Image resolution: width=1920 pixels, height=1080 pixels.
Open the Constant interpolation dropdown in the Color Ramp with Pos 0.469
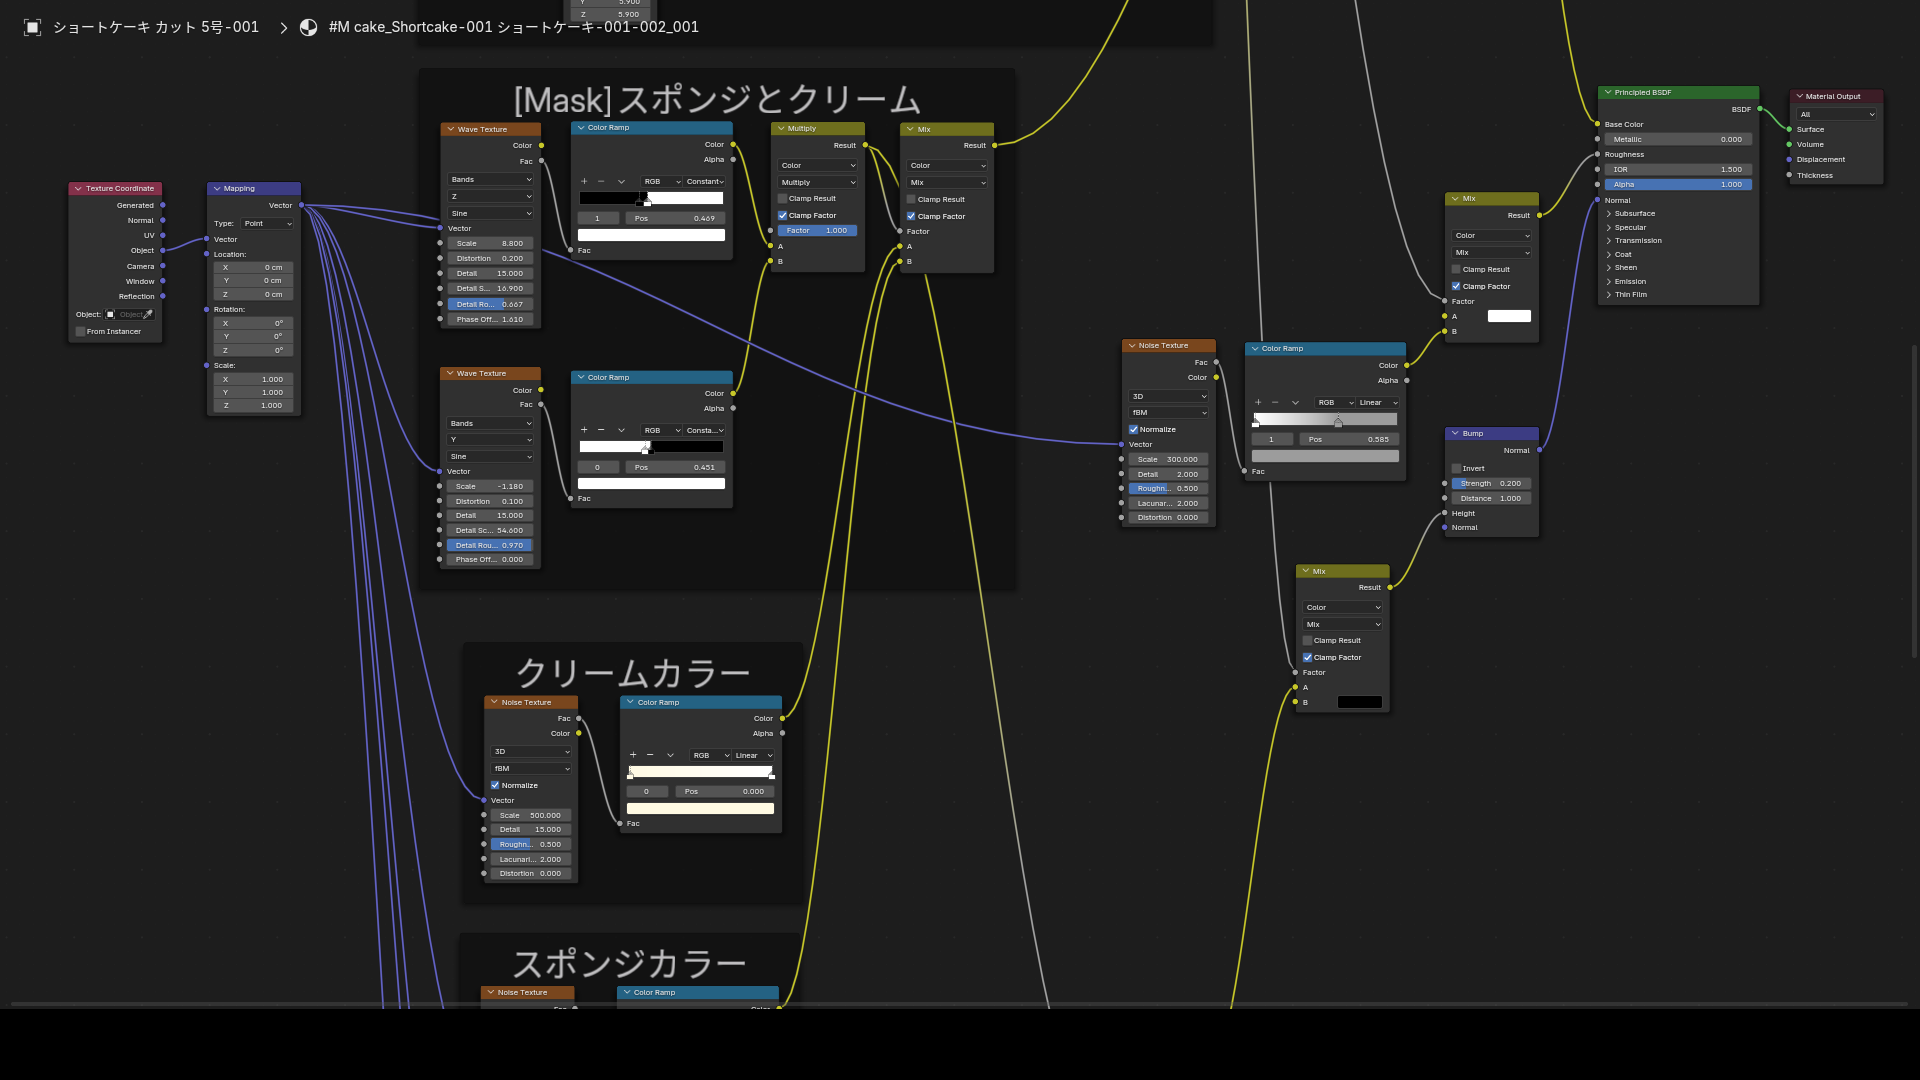pos(705,181)
